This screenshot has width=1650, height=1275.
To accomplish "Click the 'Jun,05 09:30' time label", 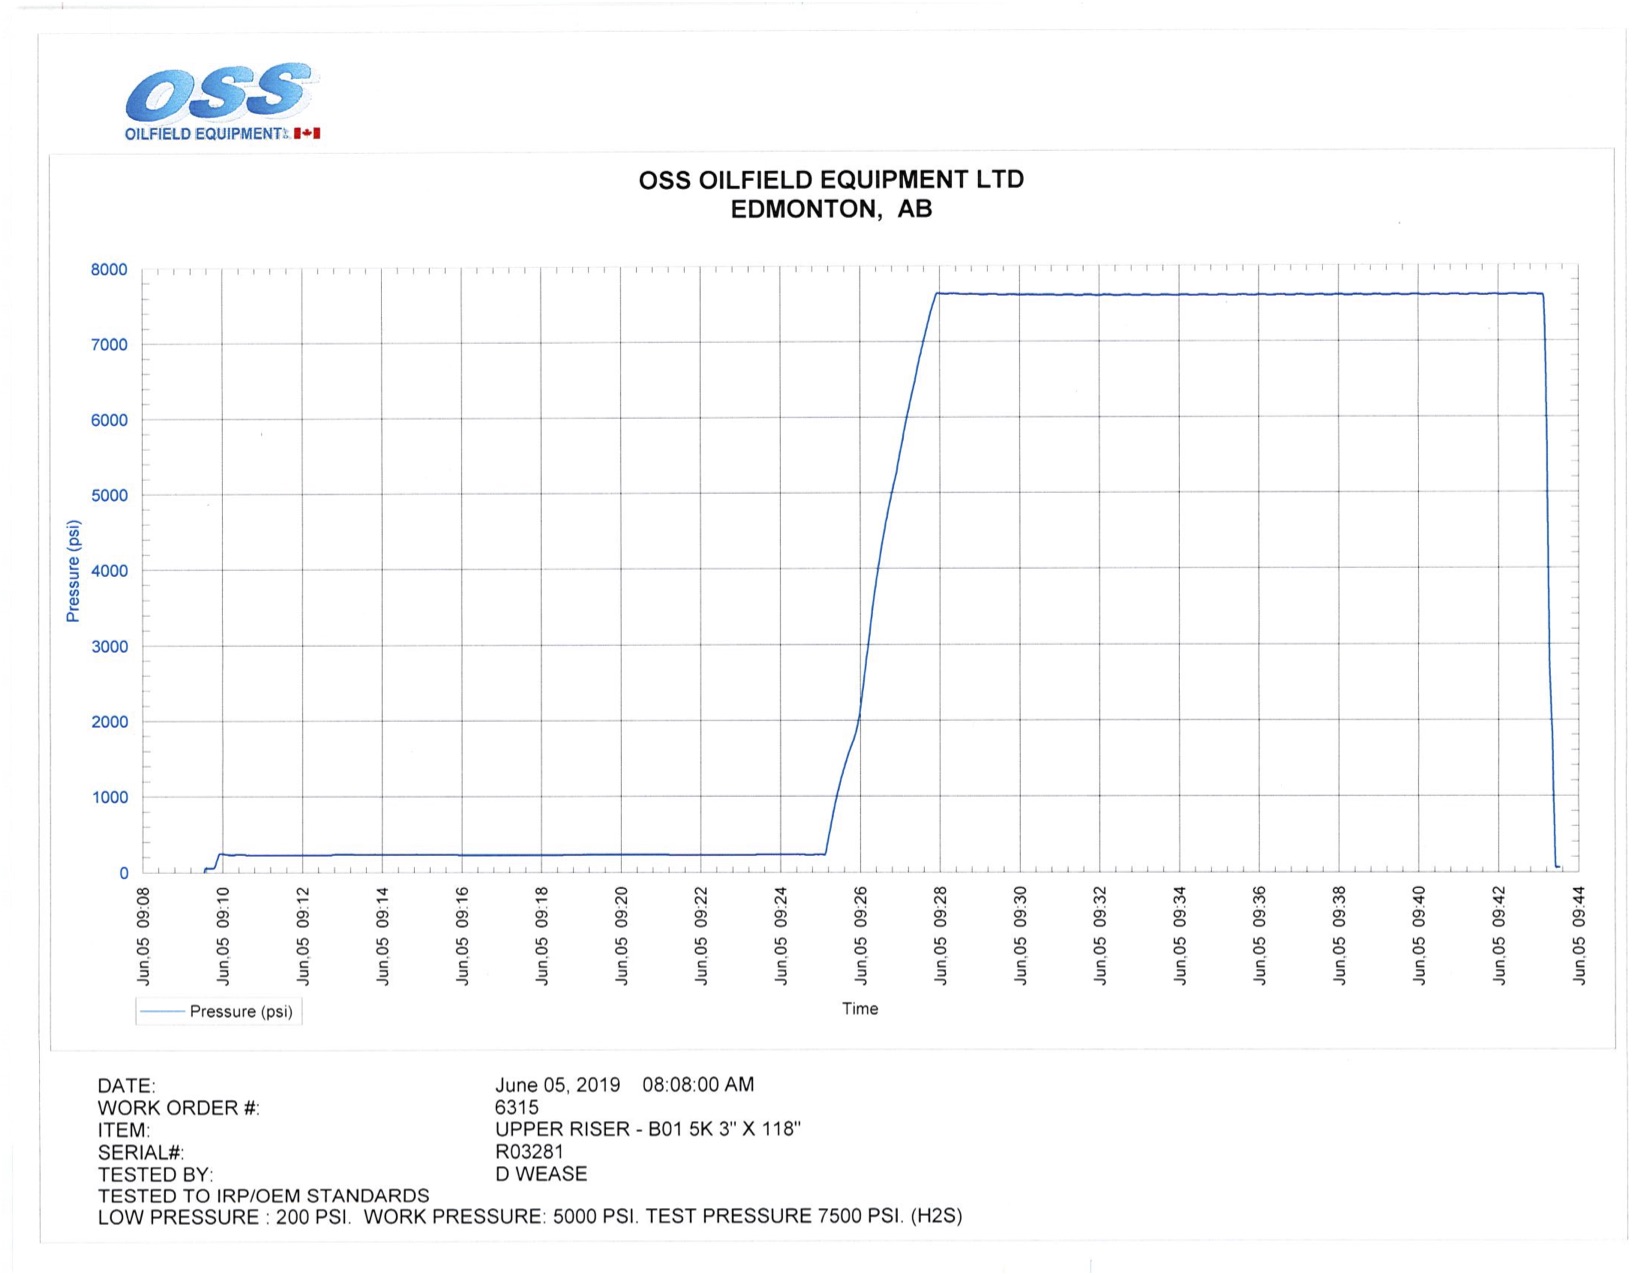I will click(1021, 936).
